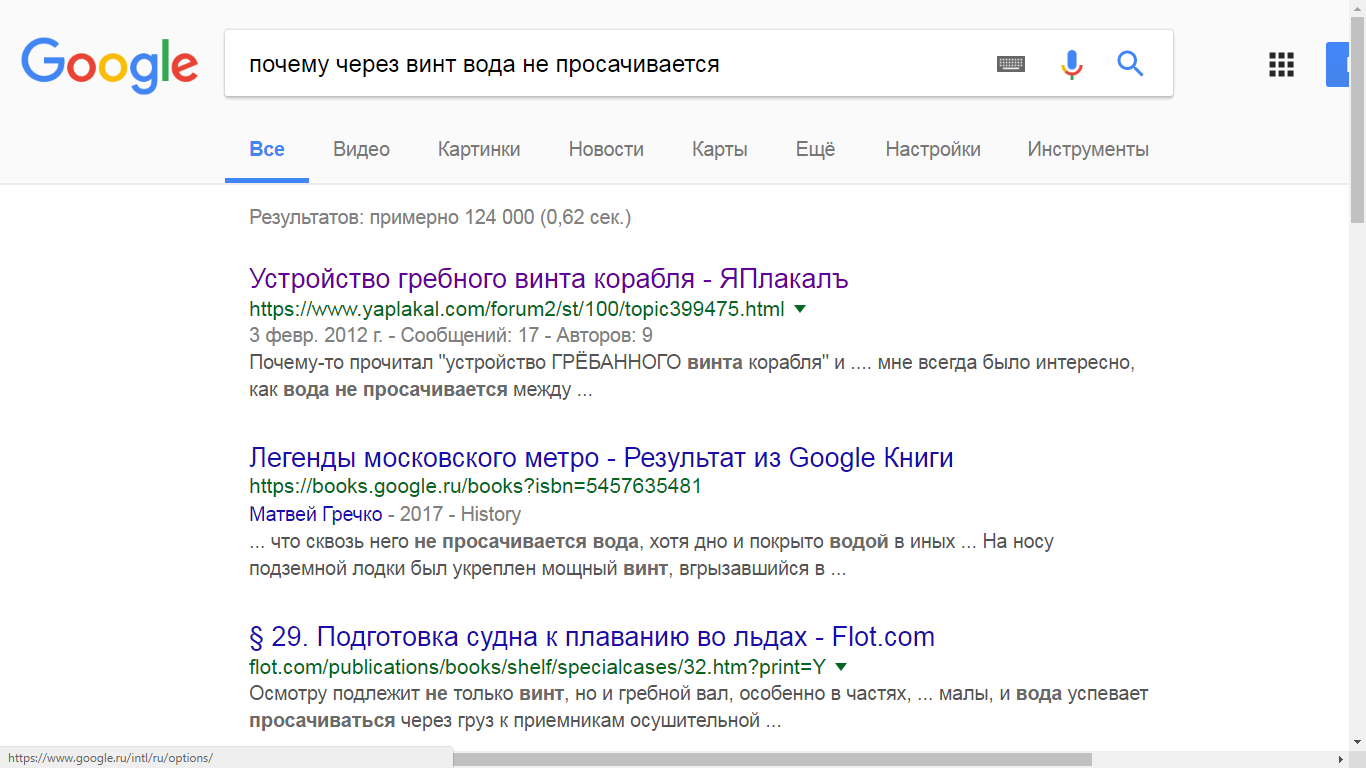Screen dimensions: 1366x768
Task: Click the blue search magnifier icon
Action: click(x=1130, y=64)
